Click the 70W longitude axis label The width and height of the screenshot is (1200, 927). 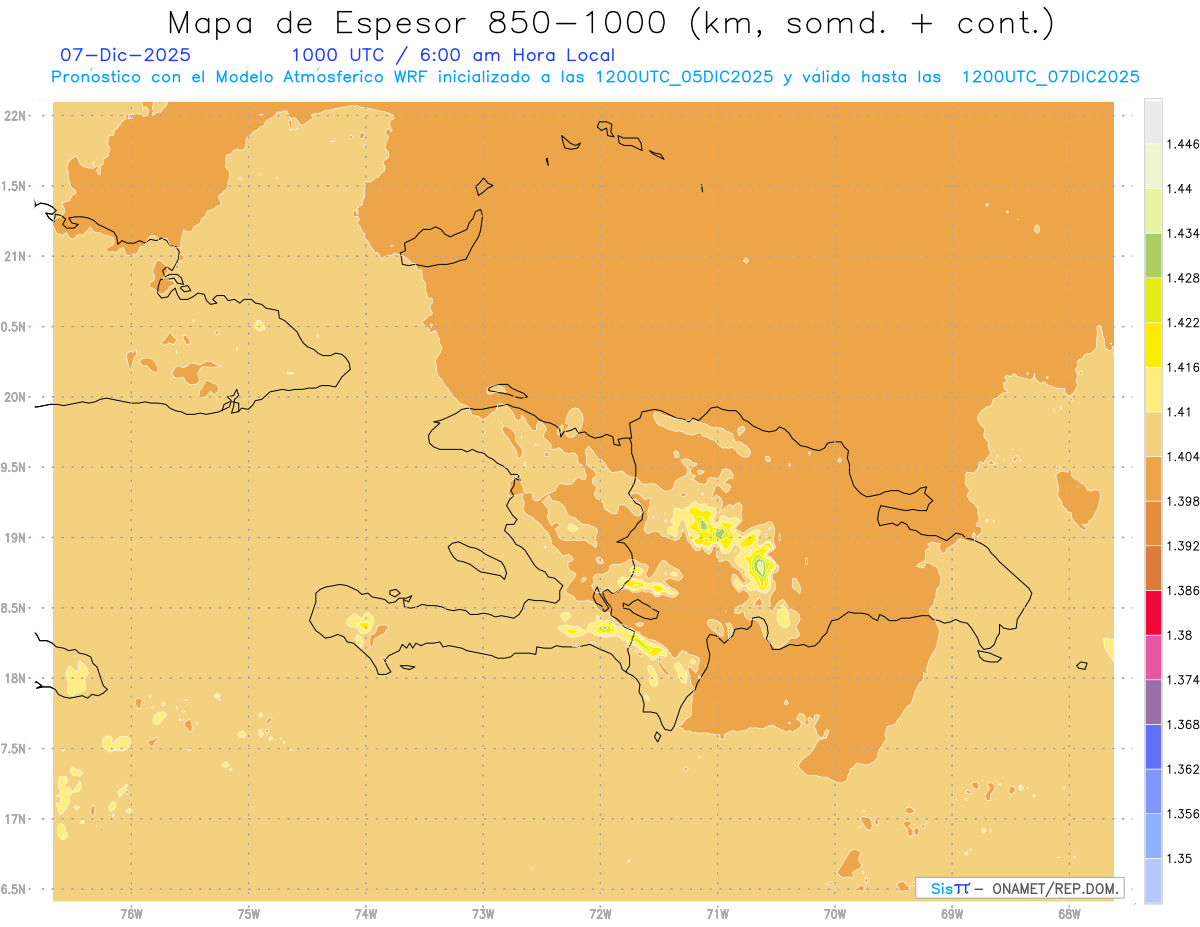point(835,914)
